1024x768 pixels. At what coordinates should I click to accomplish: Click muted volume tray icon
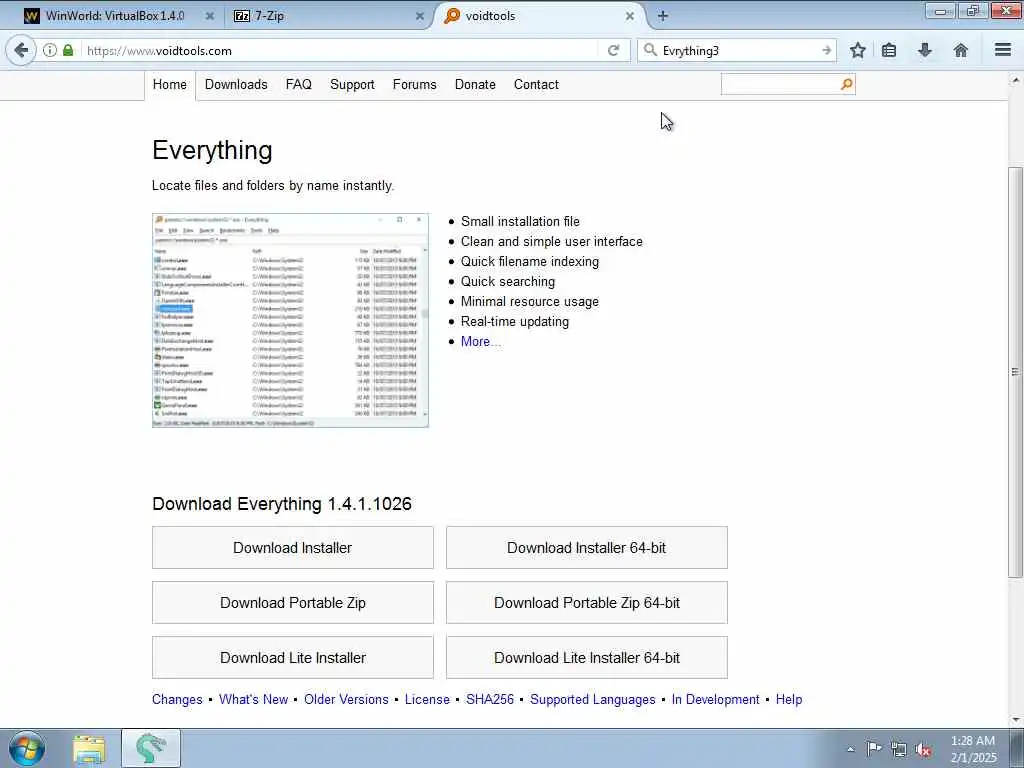coord(923,749)
